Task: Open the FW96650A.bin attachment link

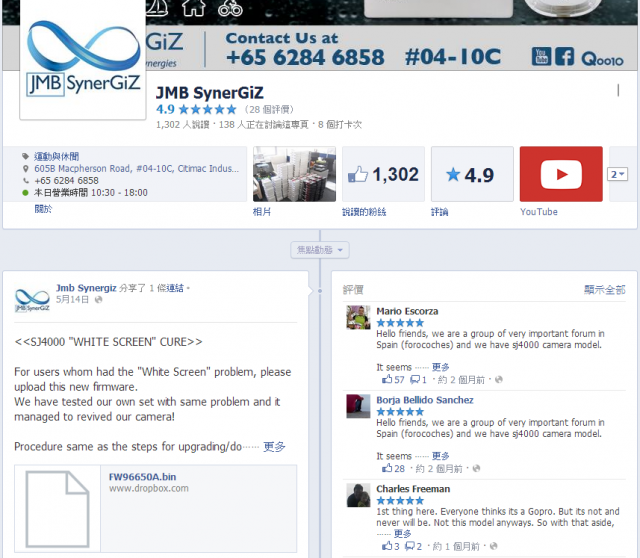Action: click(x=142, y=477)
